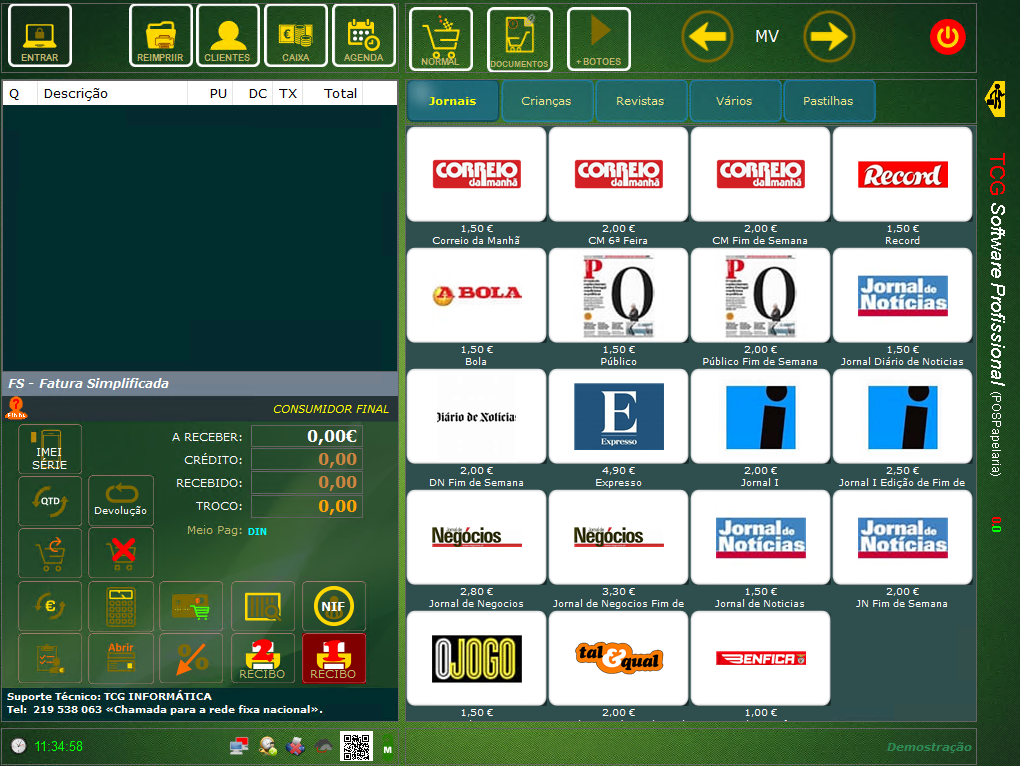Click the left yellow arrow beside MV
The width and height of the screenshot is (1020, 766).
click(707, 36)
